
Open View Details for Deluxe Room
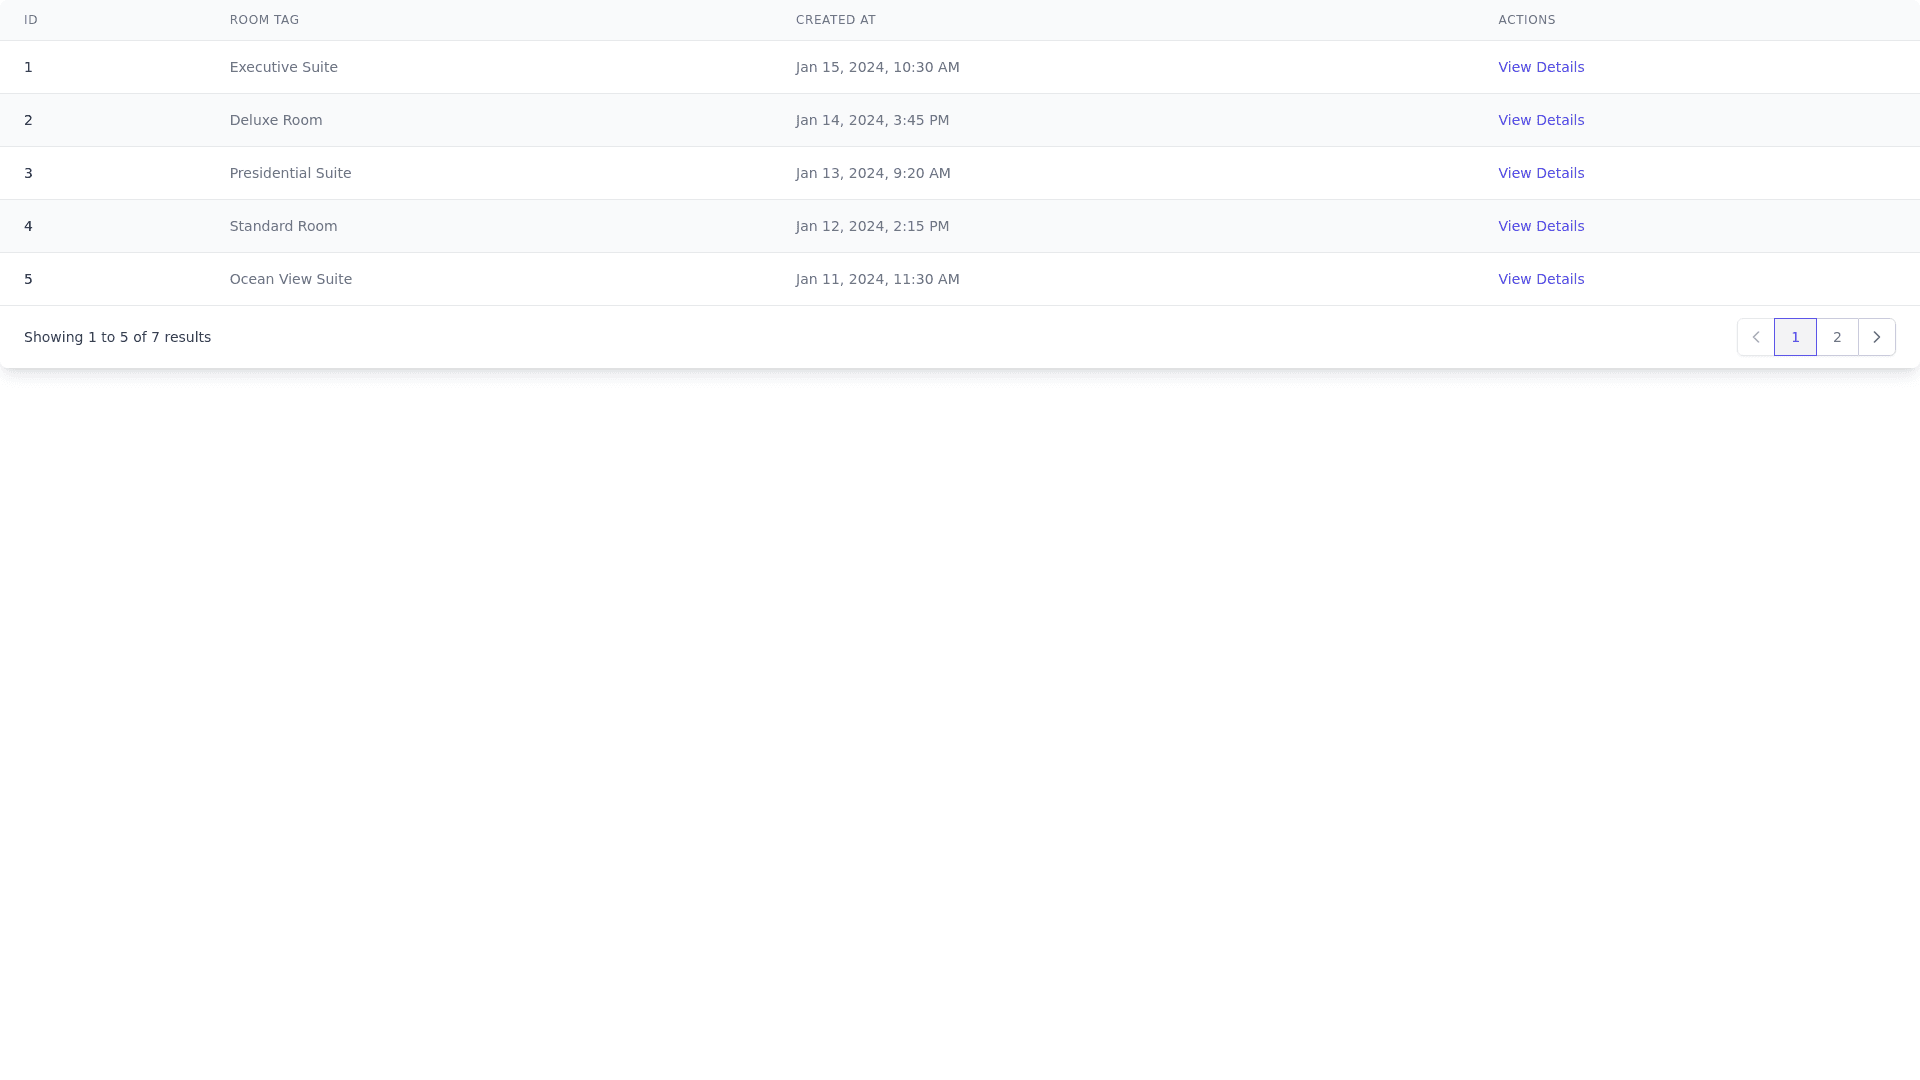(1541, 120)
